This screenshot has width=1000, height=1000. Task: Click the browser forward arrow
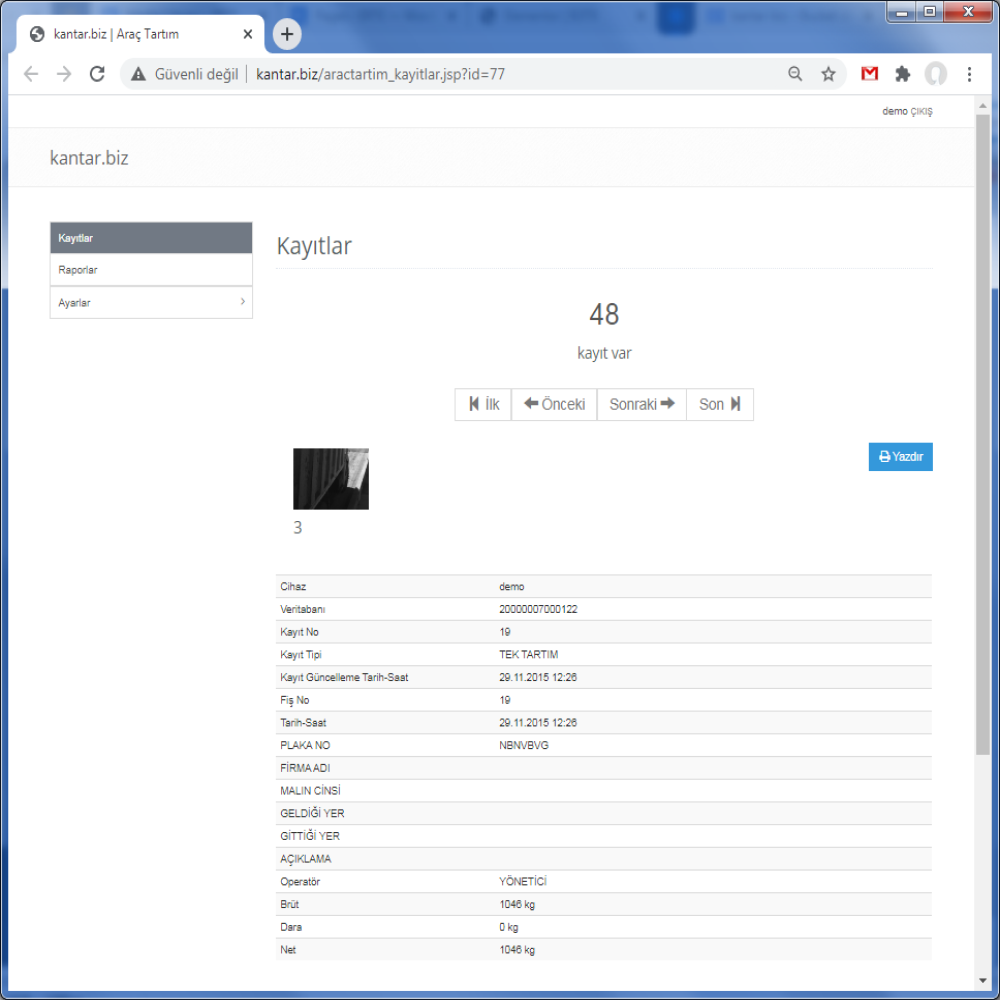64,74
